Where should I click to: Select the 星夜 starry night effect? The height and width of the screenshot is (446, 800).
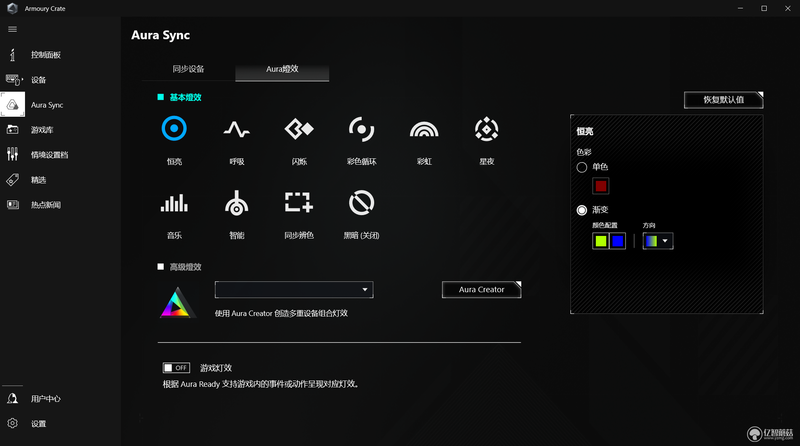pyautogui.click(x=487, y=129)
